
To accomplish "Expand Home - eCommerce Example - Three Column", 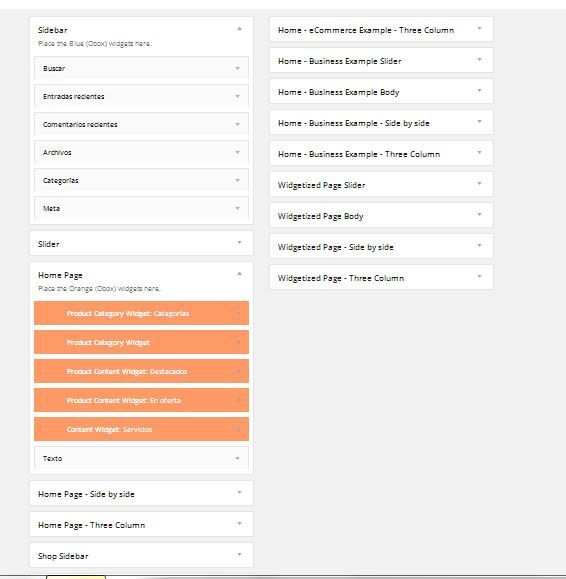I will coord(479,28).
